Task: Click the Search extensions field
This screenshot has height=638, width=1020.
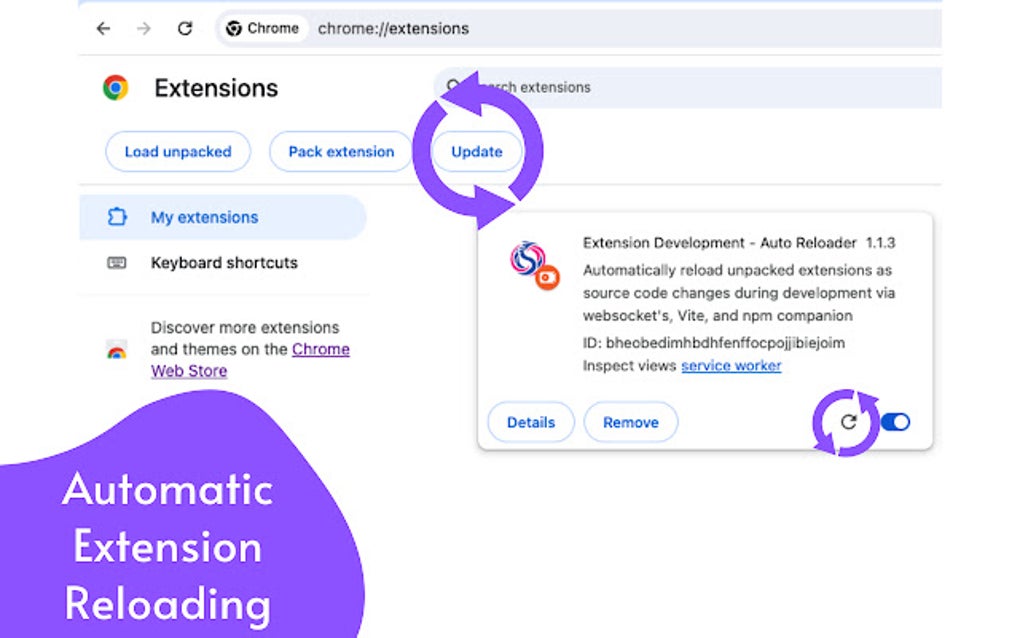Action: (x=688, y=87)
